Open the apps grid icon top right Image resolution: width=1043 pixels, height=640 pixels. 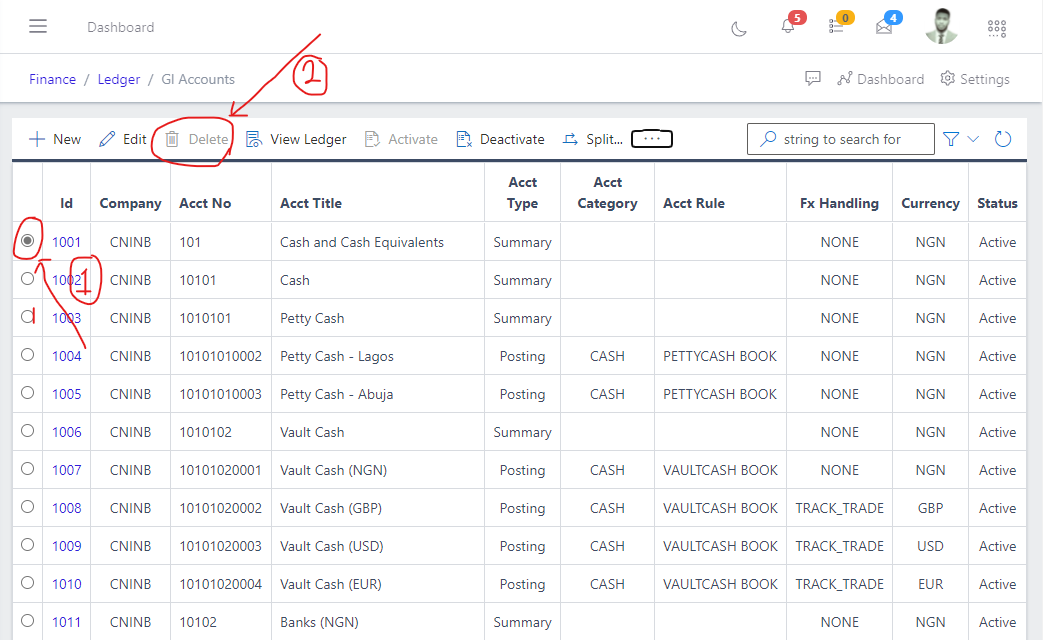click(x=996, y=29)
